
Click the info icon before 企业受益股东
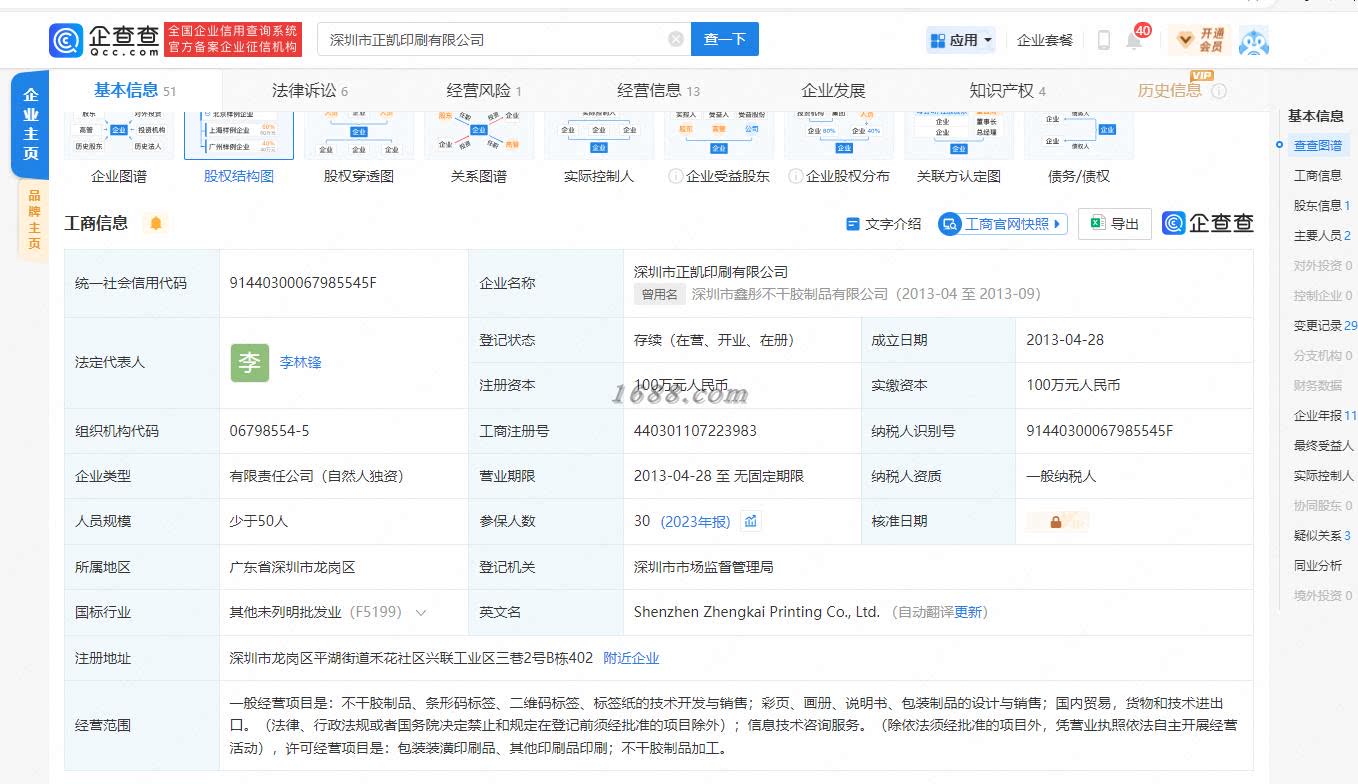click(676, 176)
